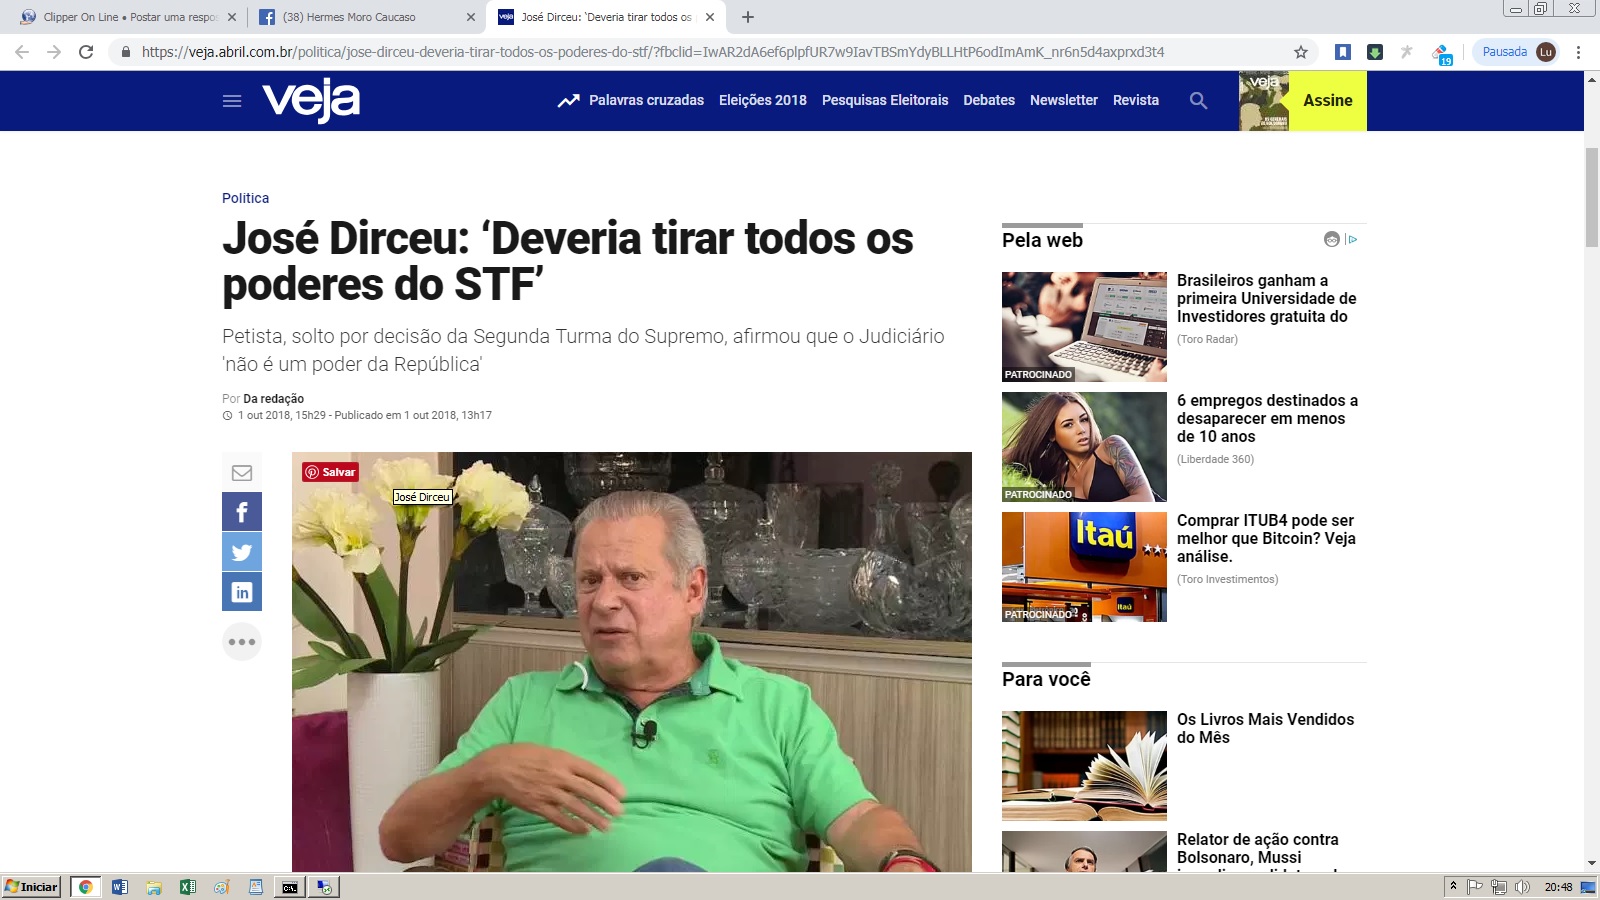Share article via email envelope icon
Viewport: 1600px width, 900px height.
tap(242, 472)
